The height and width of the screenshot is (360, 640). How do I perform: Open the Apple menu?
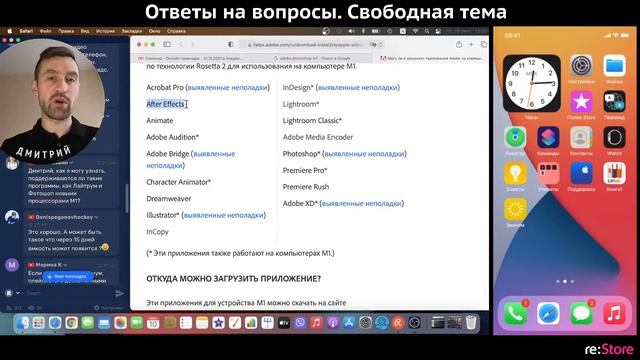pyautogui.click(x=9, y=31)
